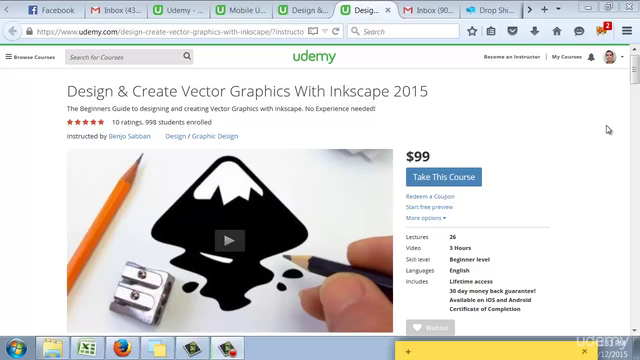Click the recording Camtasia taskbar icon
This screenshot has height=360, width=640.
[228, 349]
